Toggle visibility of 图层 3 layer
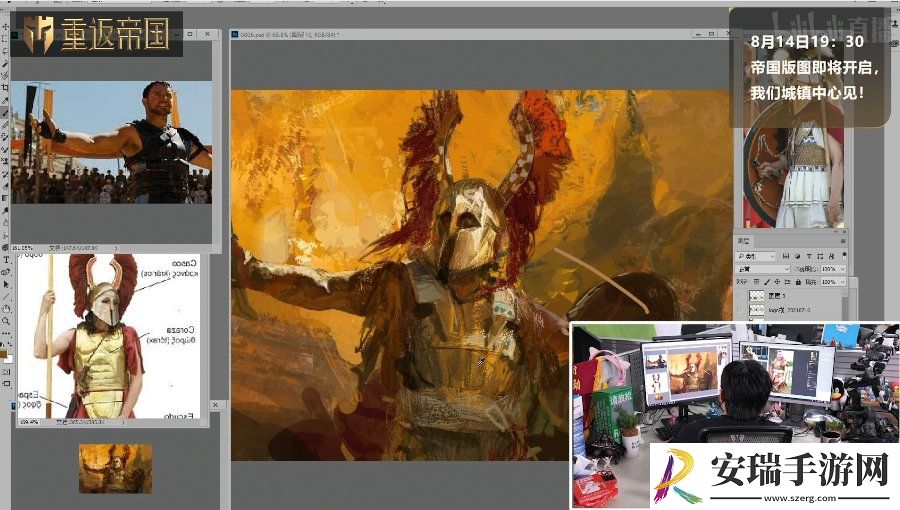This screenshot has width=900, height=510. point(739,295)
